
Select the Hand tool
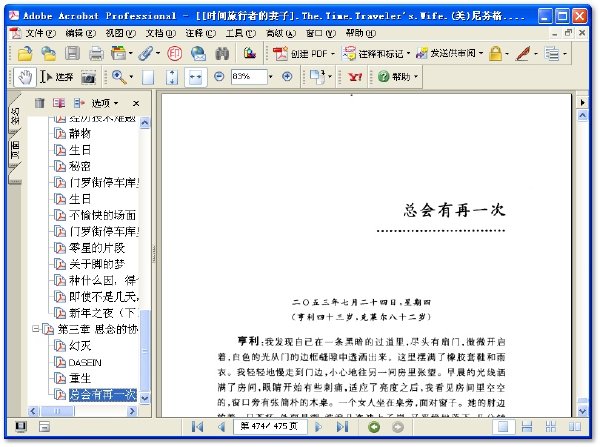25,77
